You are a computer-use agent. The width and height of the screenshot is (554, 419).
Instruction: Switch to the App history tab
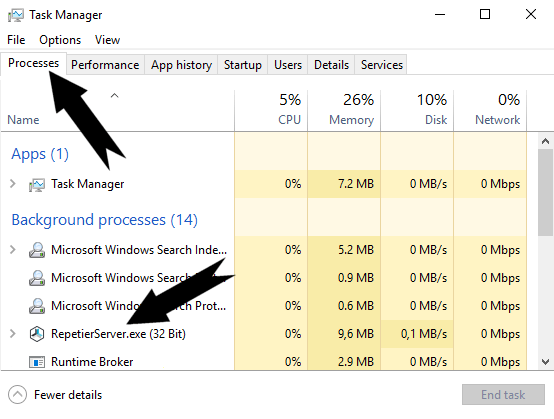coord(181,65)
